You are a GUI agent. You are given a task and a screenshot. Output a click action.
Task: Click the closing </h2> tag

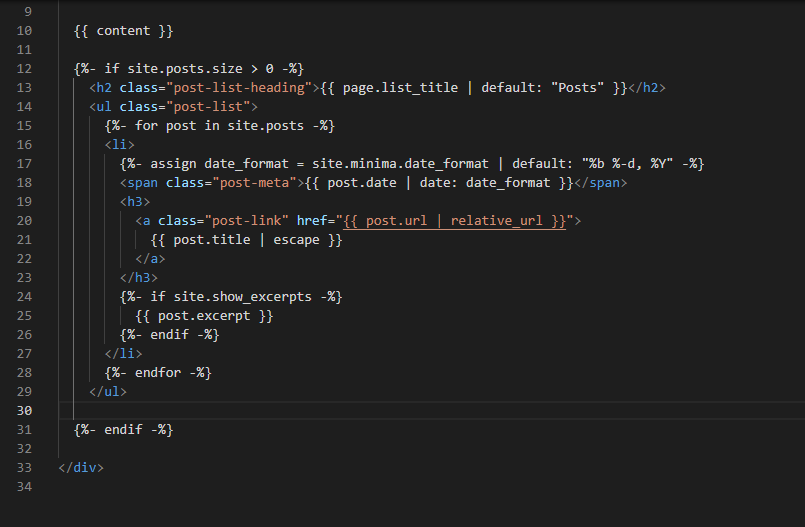(x=646, y=88)
